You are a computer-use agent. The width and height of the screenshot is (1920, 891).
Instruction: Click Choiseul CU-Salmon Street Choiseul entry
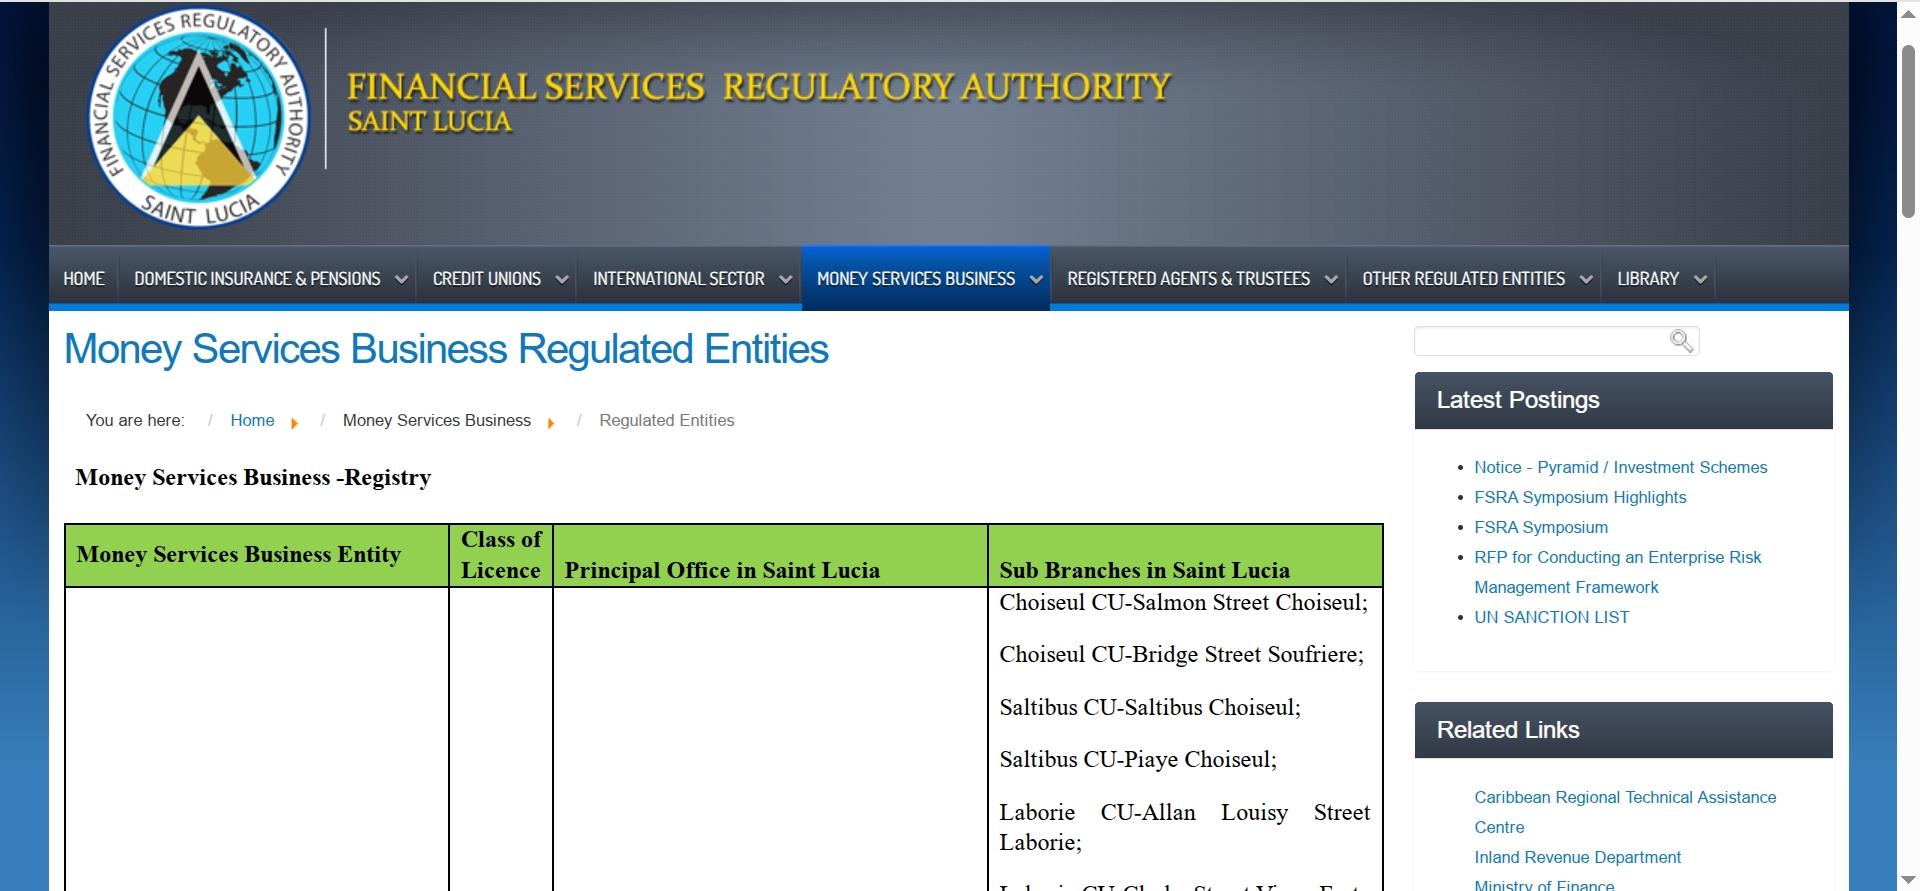click(x=1183, y=603)
